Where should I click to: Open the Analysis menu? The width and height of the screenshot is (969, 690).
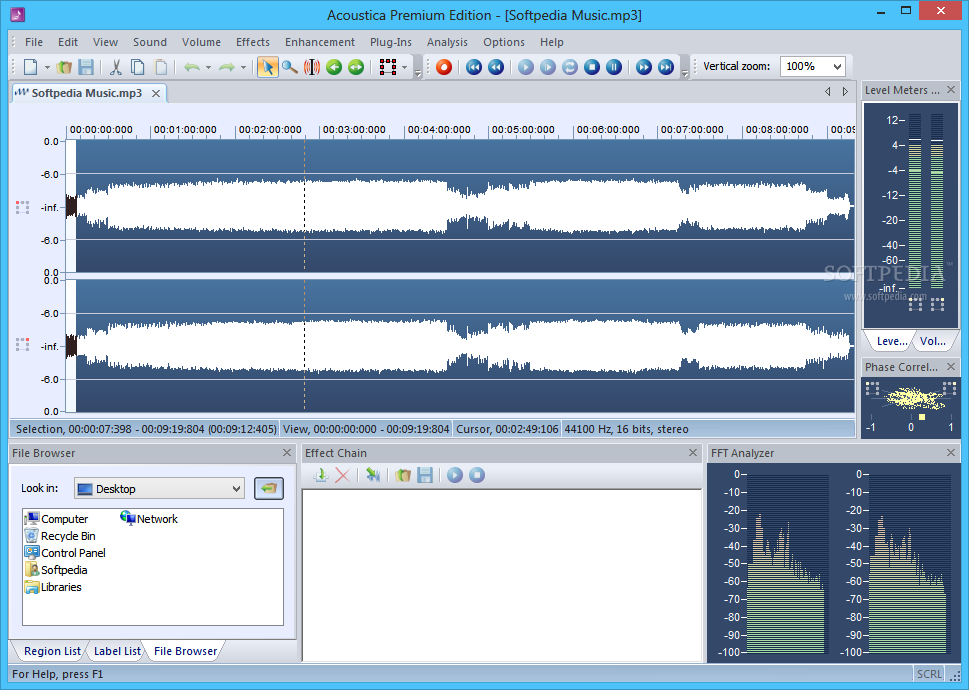pos(447,42)
